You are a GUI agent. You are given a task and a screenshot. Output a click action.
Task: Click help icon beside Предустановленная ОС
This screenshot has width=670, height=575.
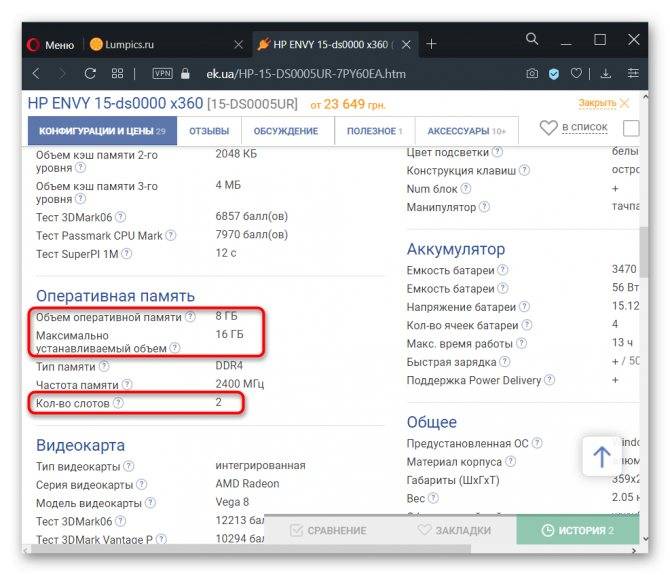[x=537, y=443]
